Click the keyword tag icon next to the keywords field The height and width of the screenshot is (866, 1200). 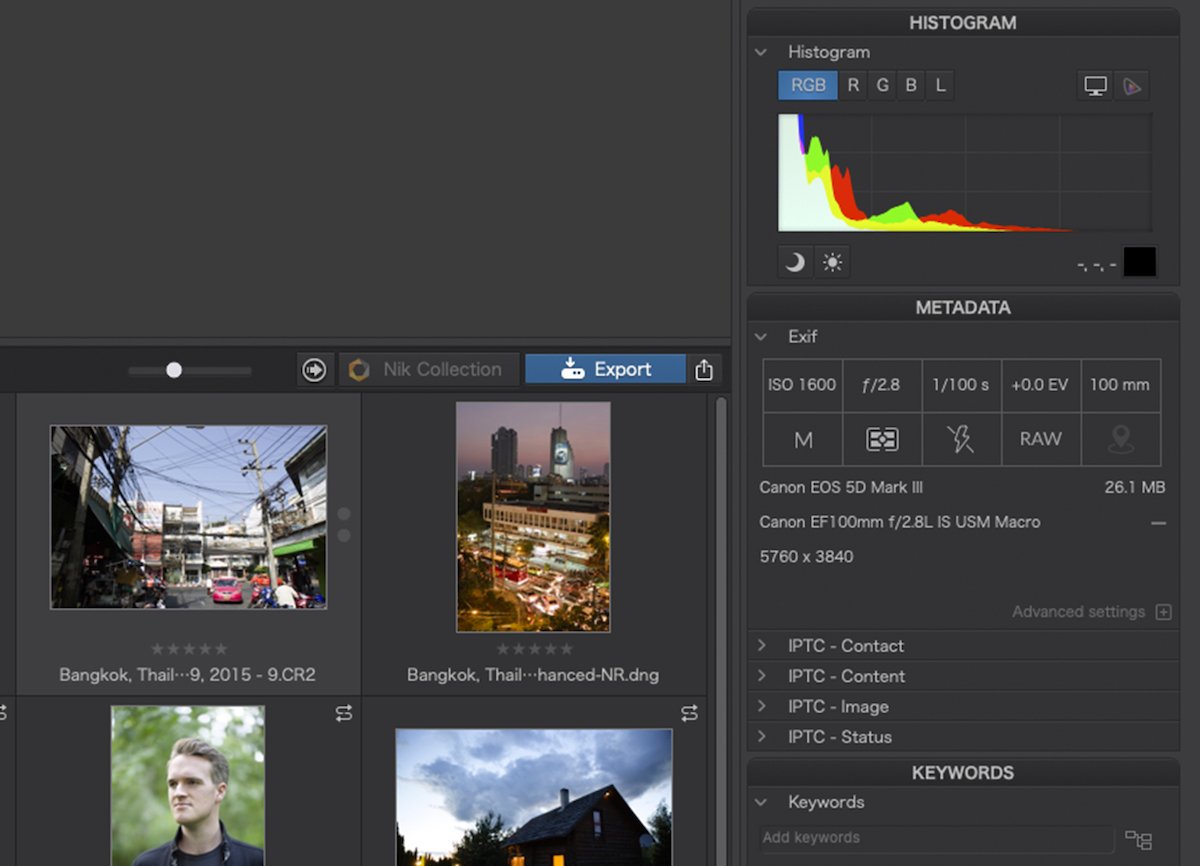[1140, 839]
